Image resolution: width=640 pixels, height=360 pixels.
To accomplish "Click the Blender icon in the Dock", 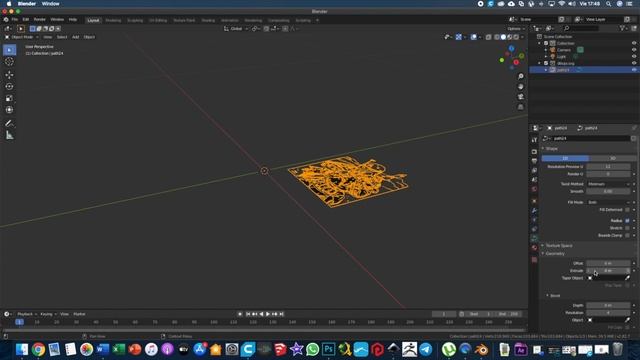I will pos(482,349).
